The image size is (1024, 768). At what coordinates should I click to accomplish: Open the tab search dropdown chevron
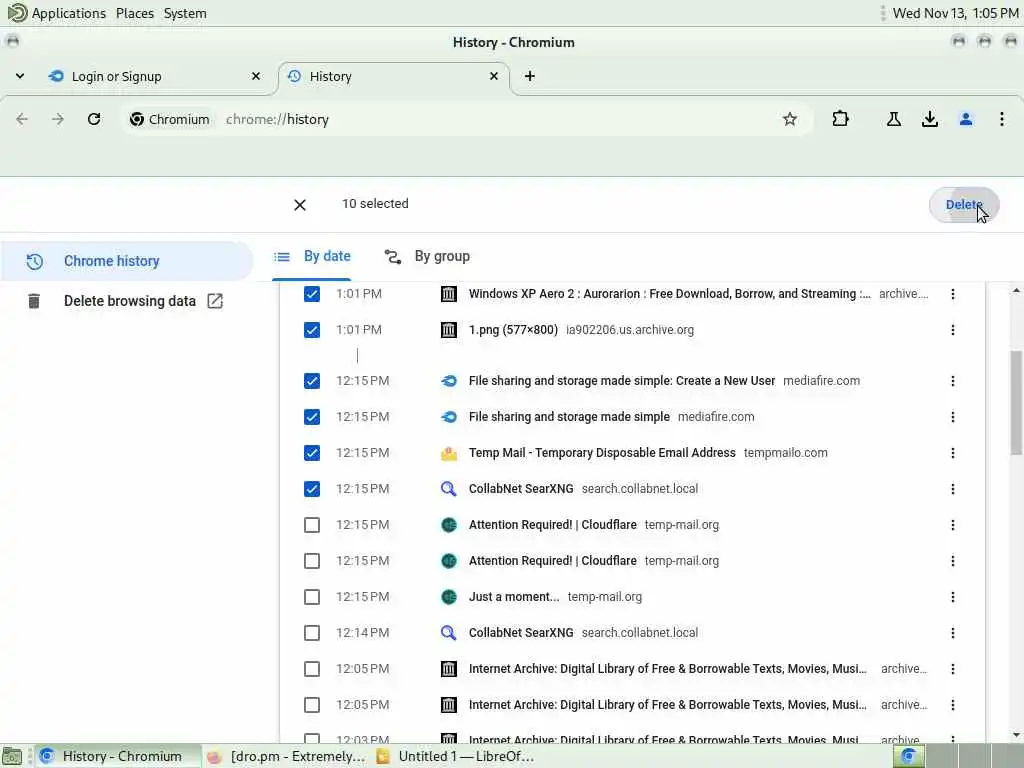[20, 76]
